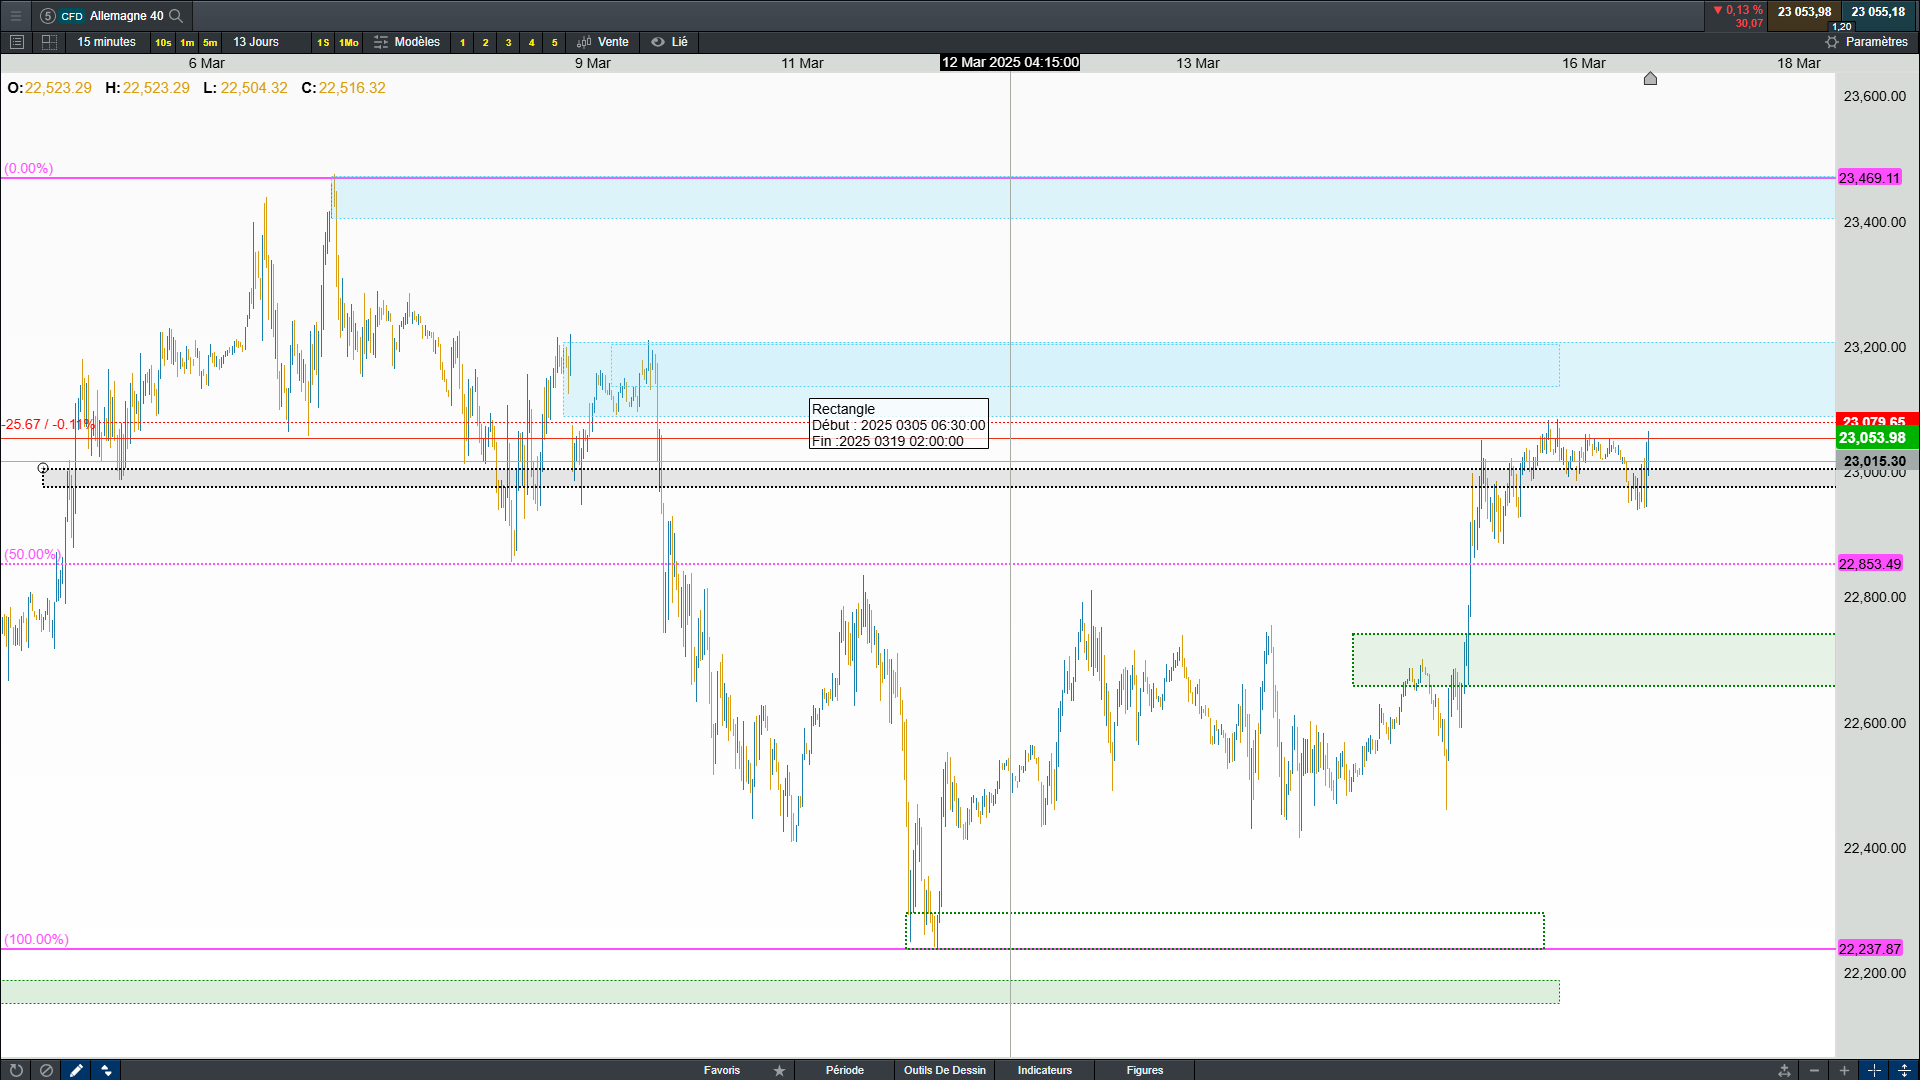
Task: Click the list panel icon
Action: click(x=16, y=42)
